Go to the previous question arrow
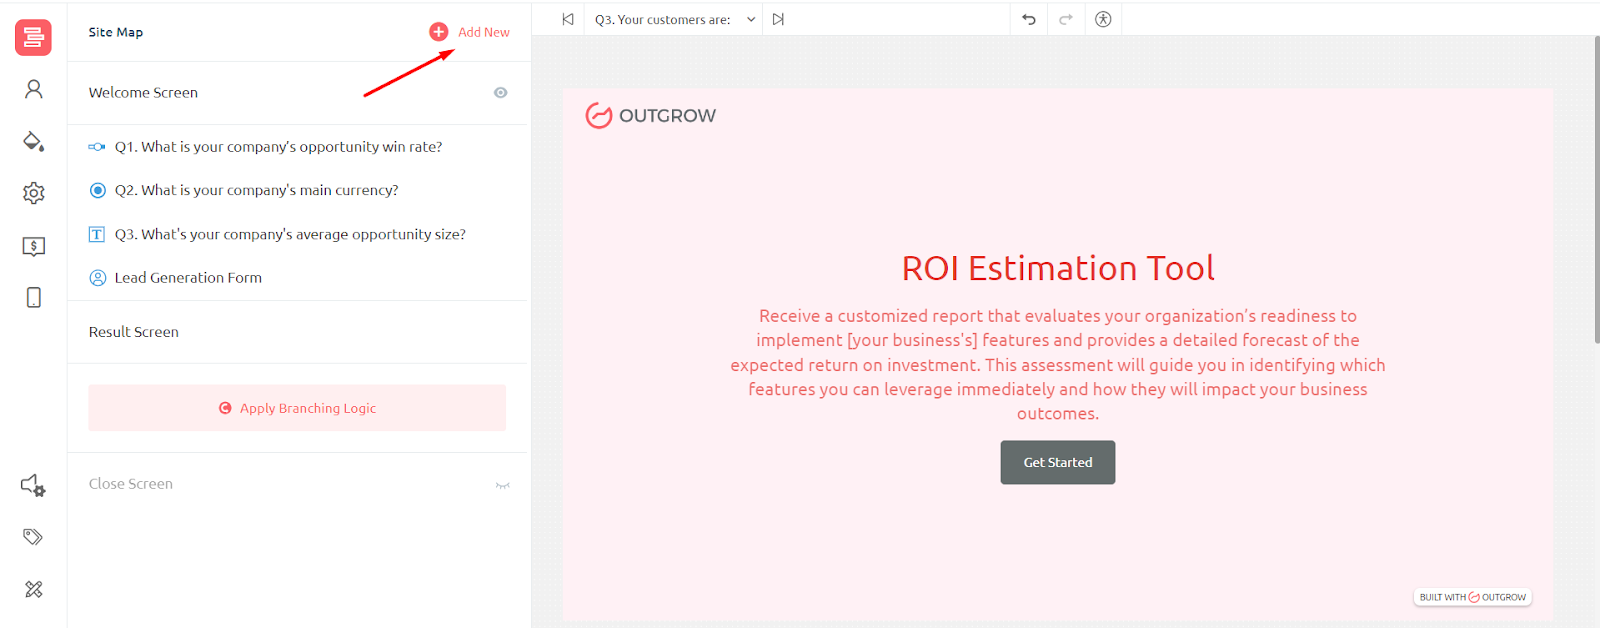Image resolution: width=1600 pixels, height=628 pixels. tap(568, 19)
